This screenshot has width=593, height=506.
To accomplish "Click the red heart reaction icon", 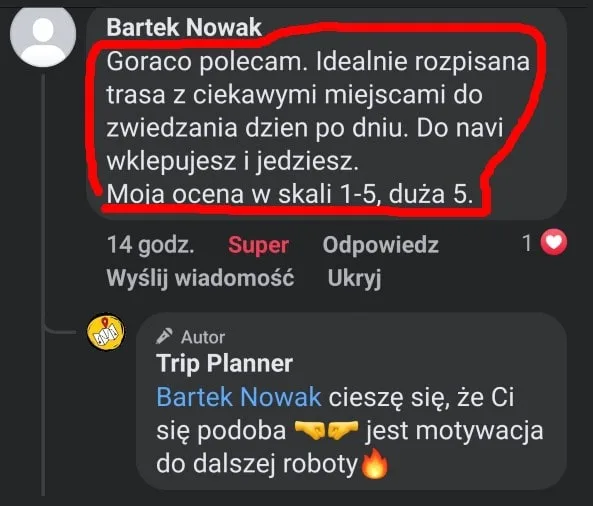I will [553, 242].
